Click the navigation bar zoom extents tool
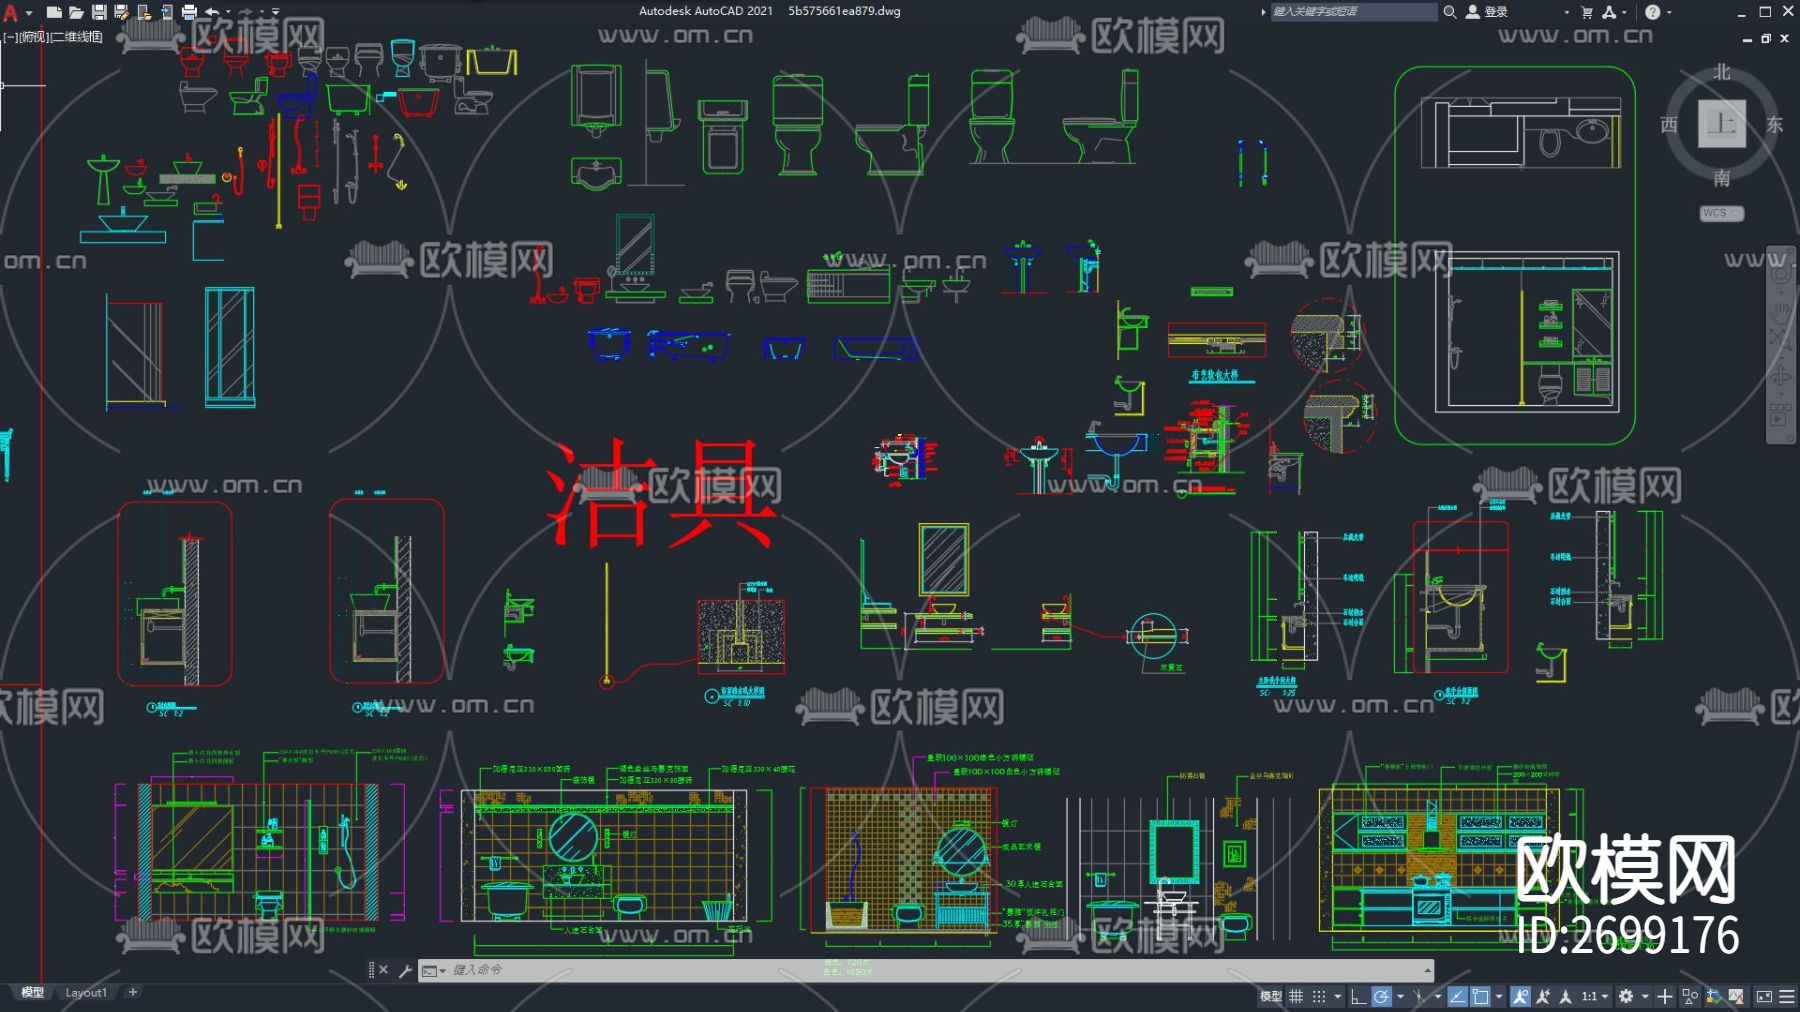1800x1012 pixels. point(1781,340)
